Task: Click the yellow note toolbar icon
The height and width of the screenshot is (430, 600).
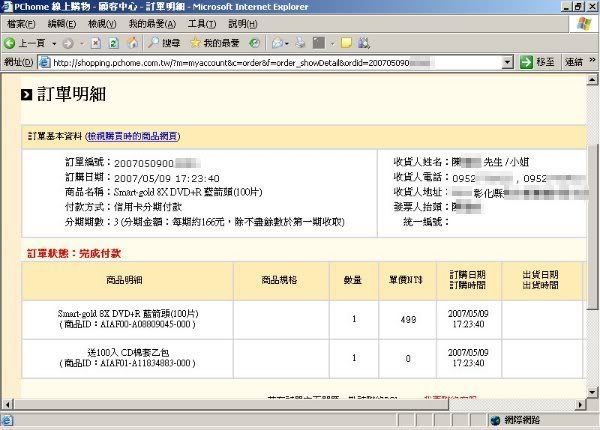Action: (x=346, y=43)
